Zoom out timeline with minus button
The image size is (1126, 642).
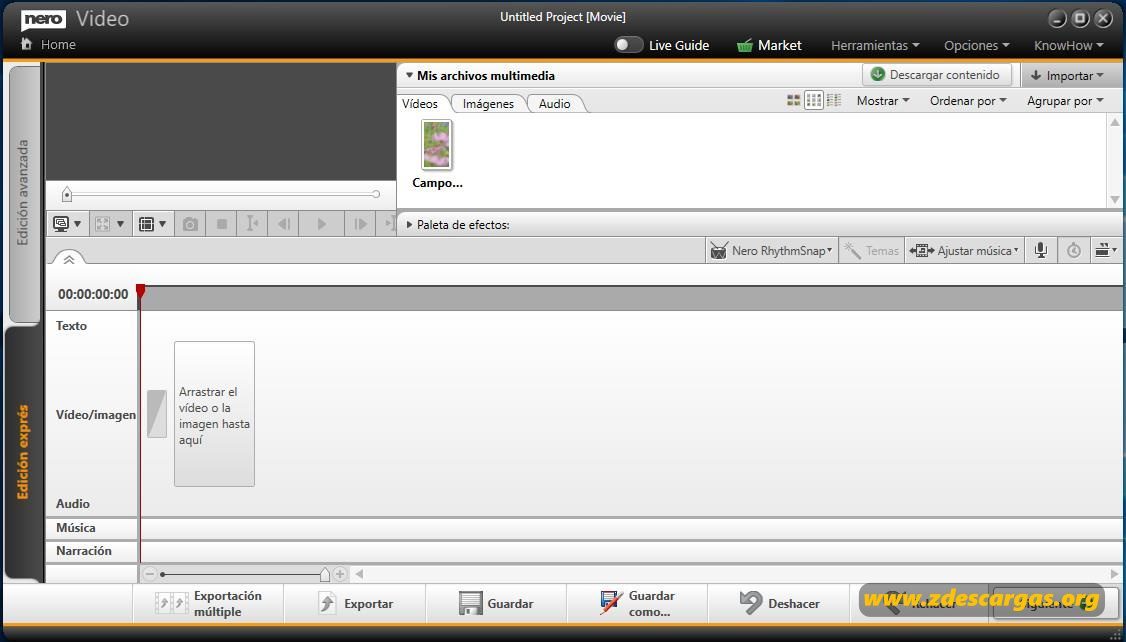coord(149,574)
